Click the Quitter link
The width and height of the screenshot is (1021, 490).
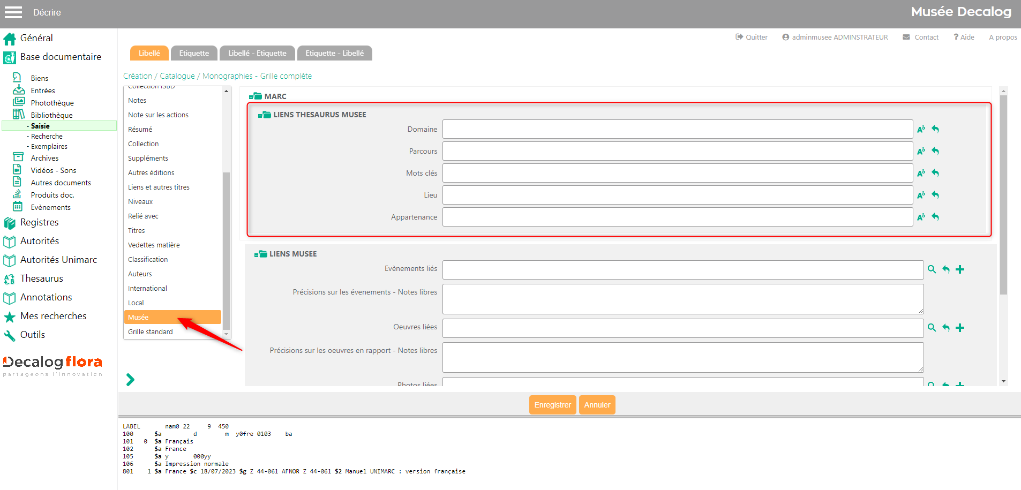pyautogui.click(x=751, y=37)
